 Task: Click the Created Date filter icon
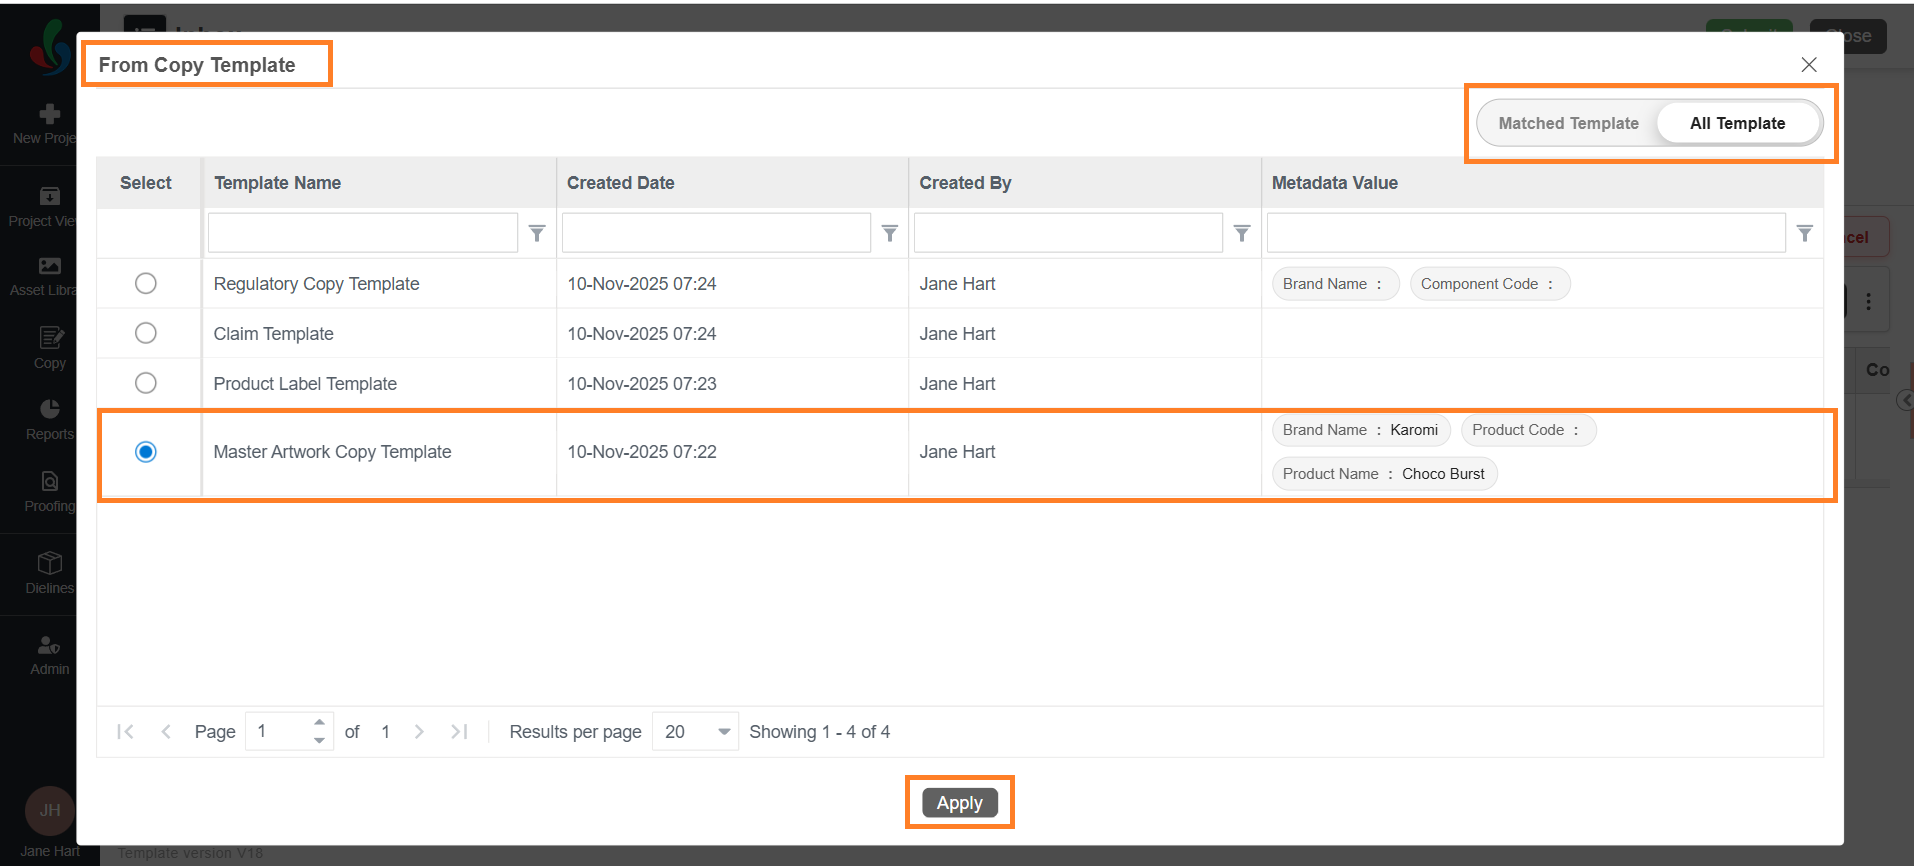pos(889,233)
